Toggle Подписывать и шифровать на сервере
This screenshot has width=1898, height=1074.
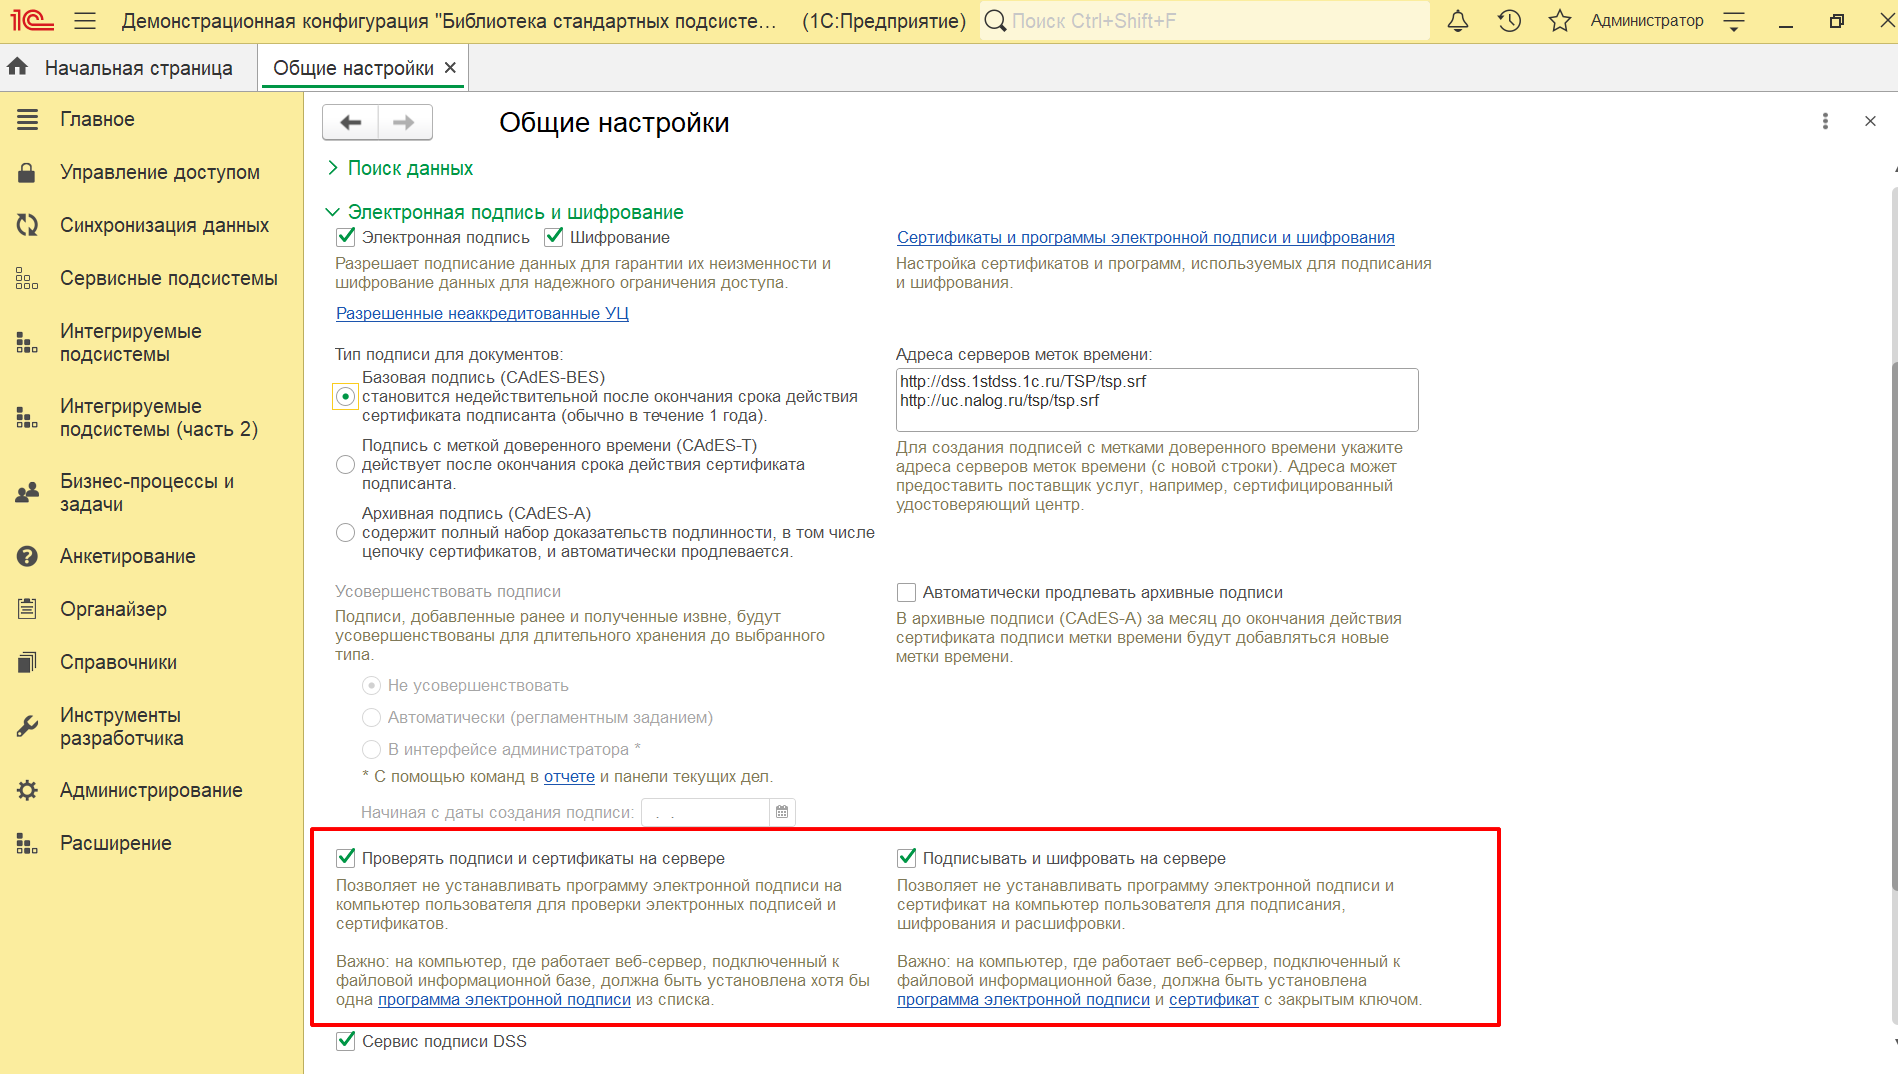pos(906,857)
